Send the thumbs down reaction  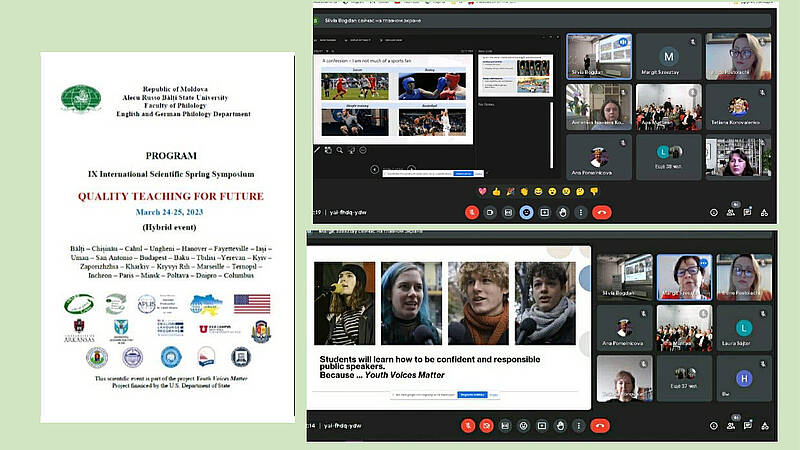594,191
